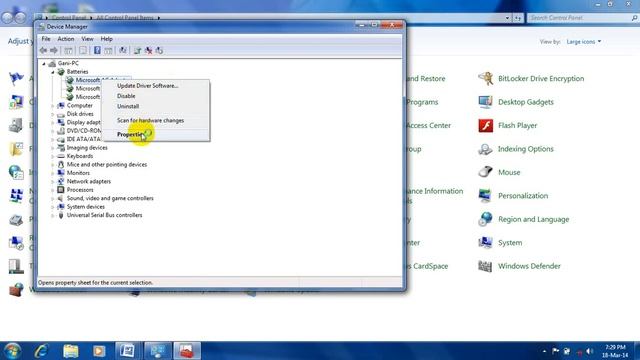
Task: Show hidden icons arrow in system tray
Action: click(544, 351)
